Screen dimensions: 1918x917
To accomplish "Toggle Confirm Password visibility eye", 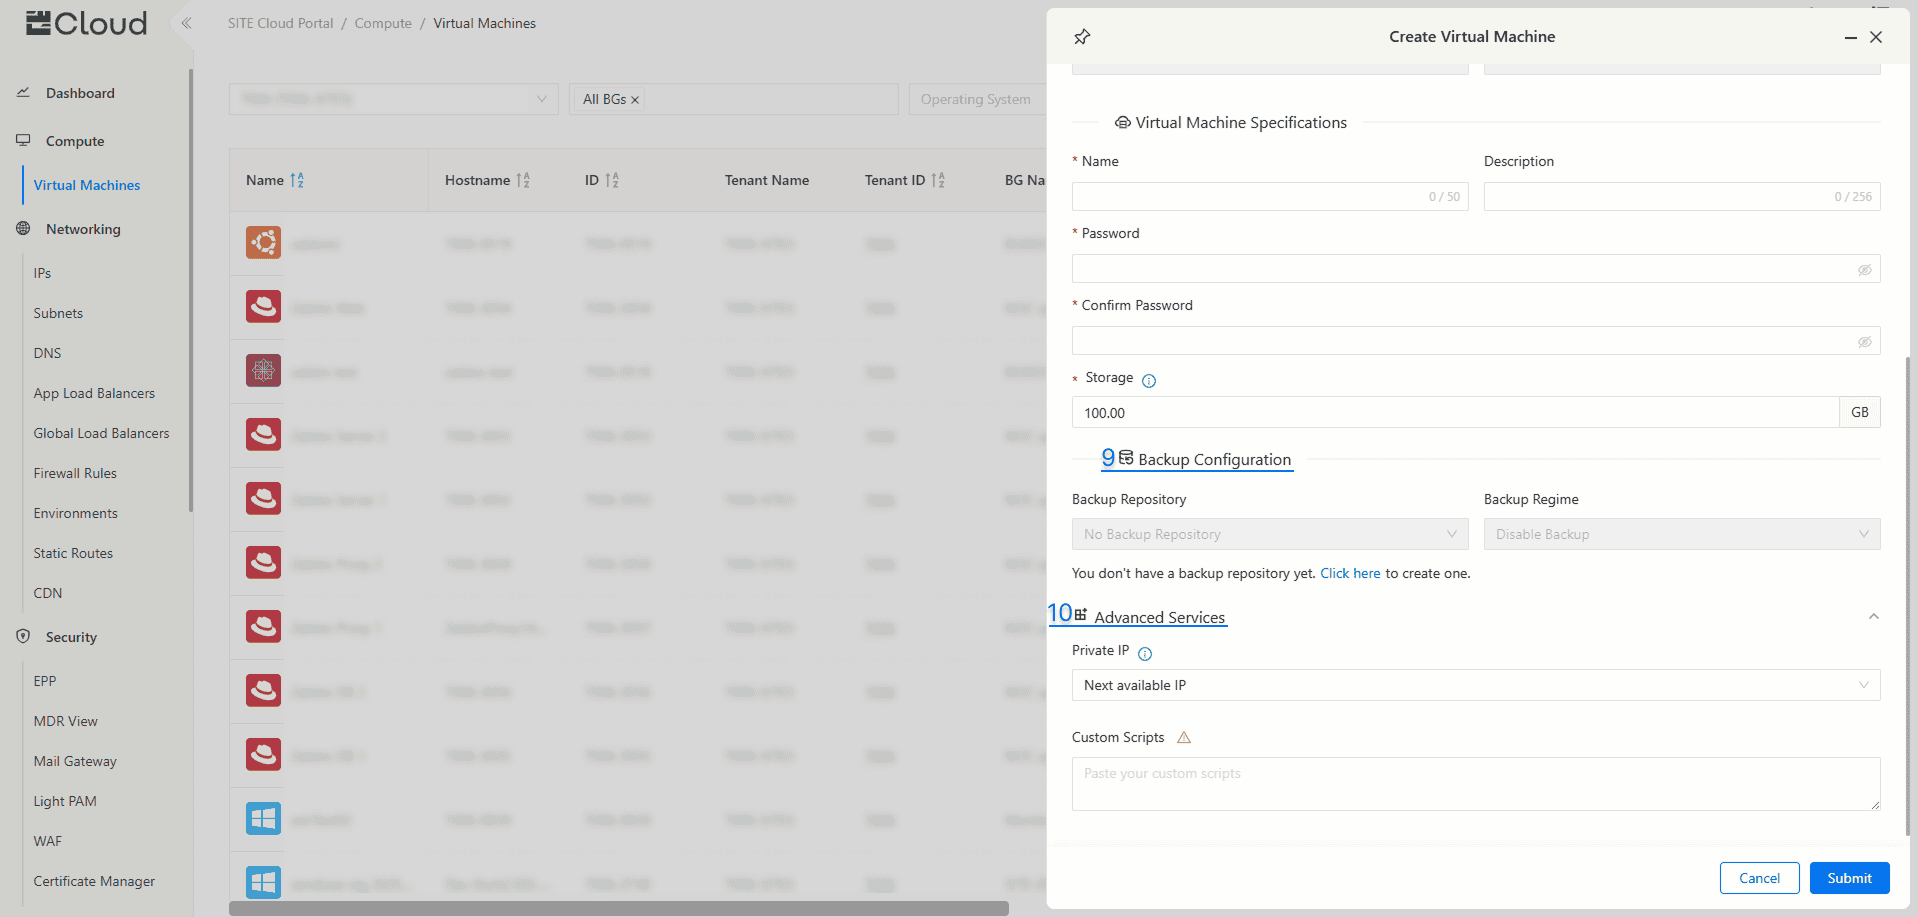I will 1864,342.
